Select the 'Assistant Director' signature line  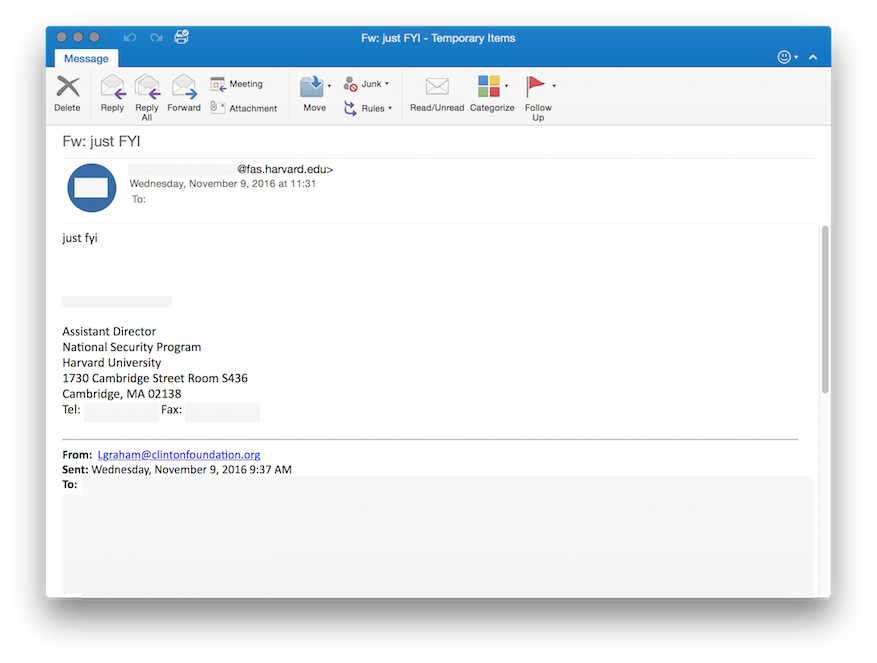109,332
